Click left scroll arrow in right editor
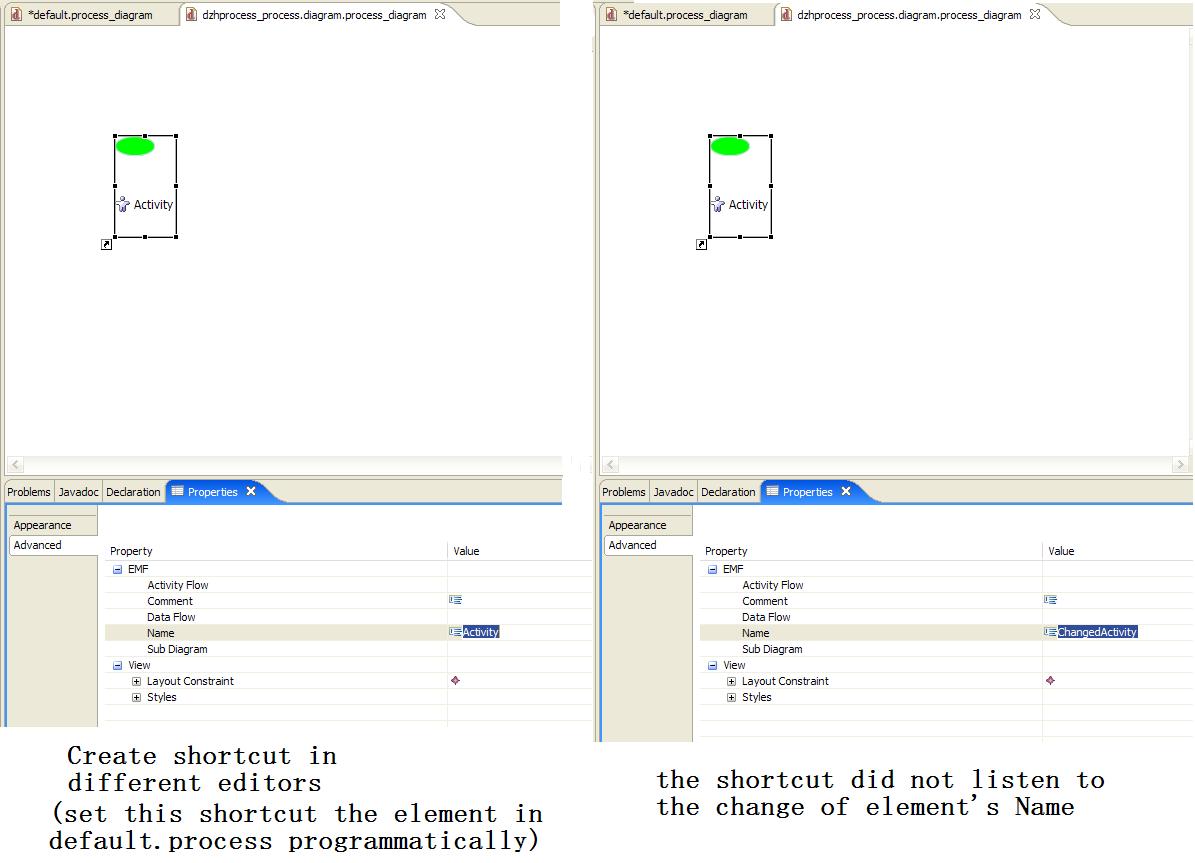 610,464
